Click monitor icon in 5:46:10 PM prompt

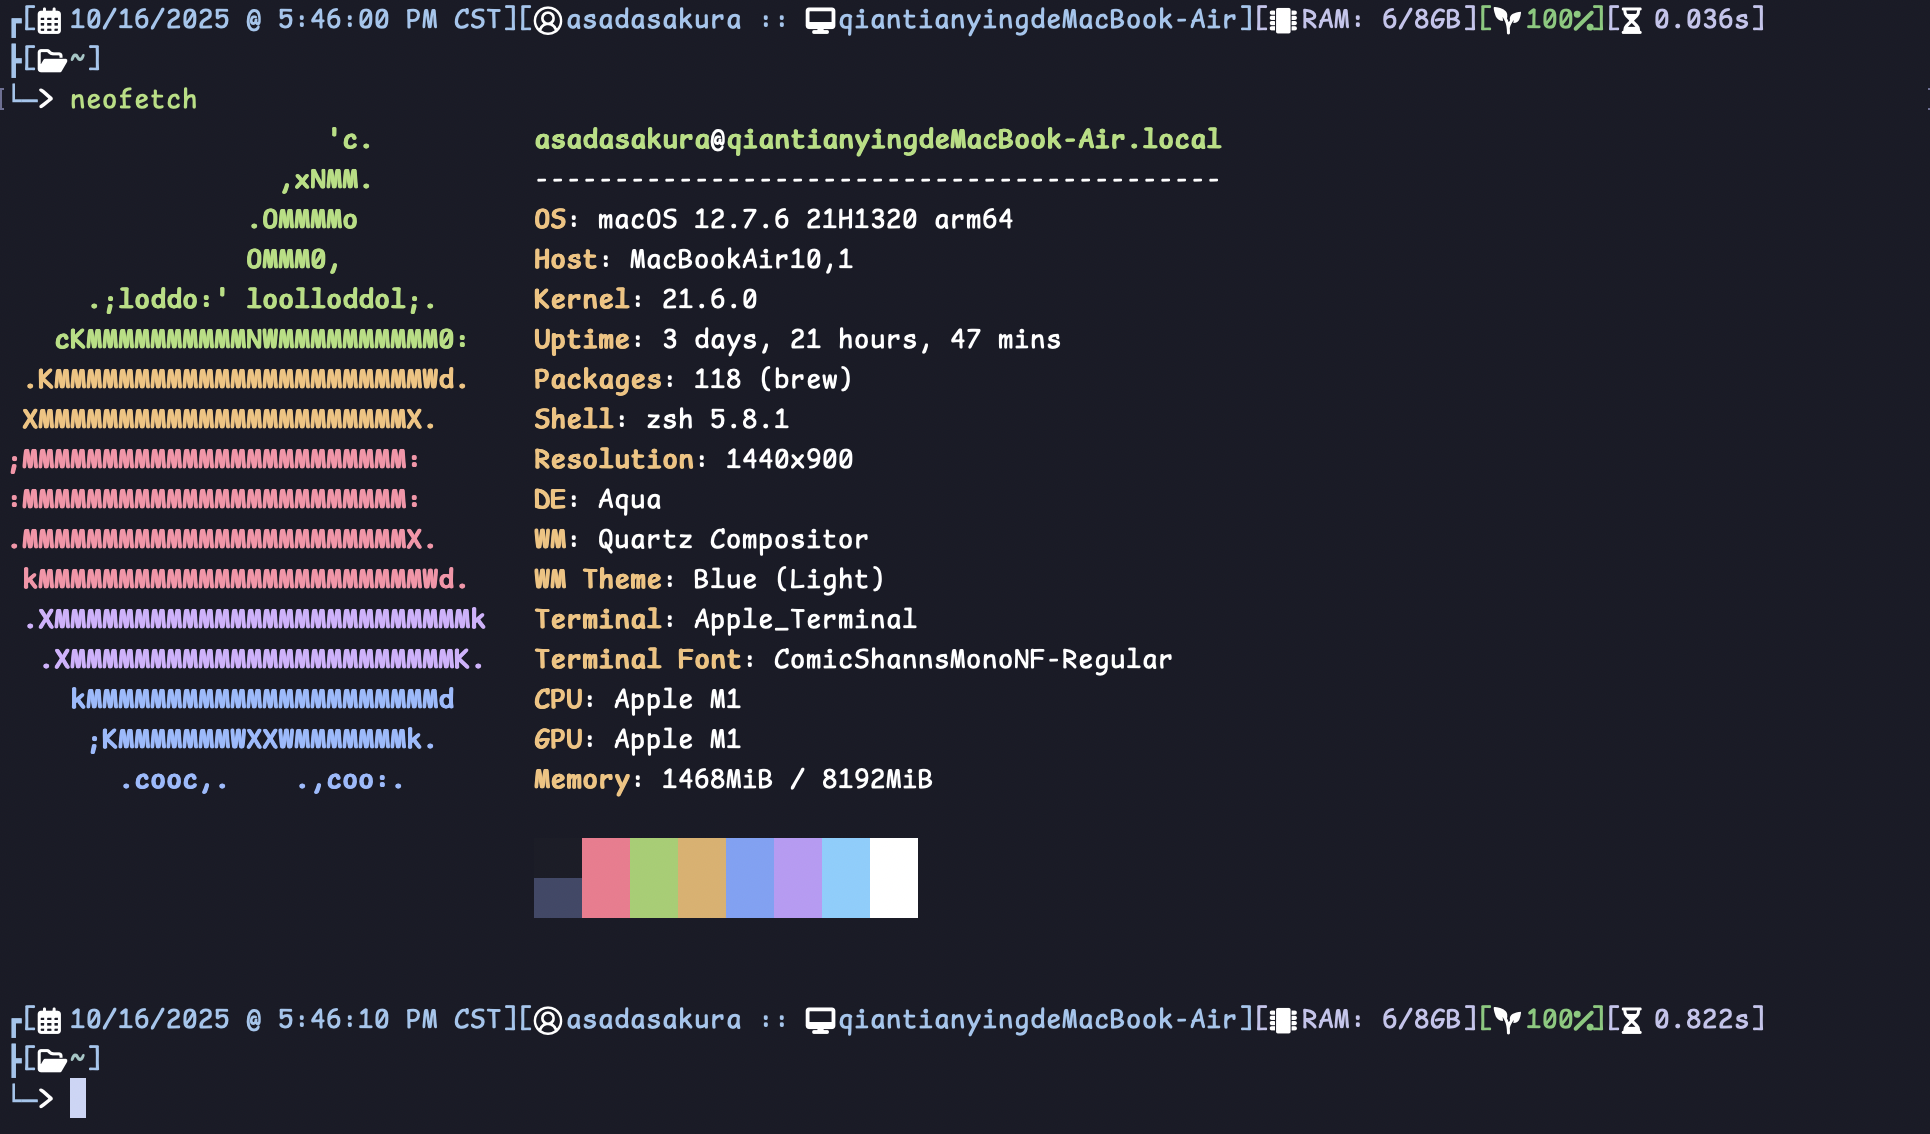tap(820, 1020)
